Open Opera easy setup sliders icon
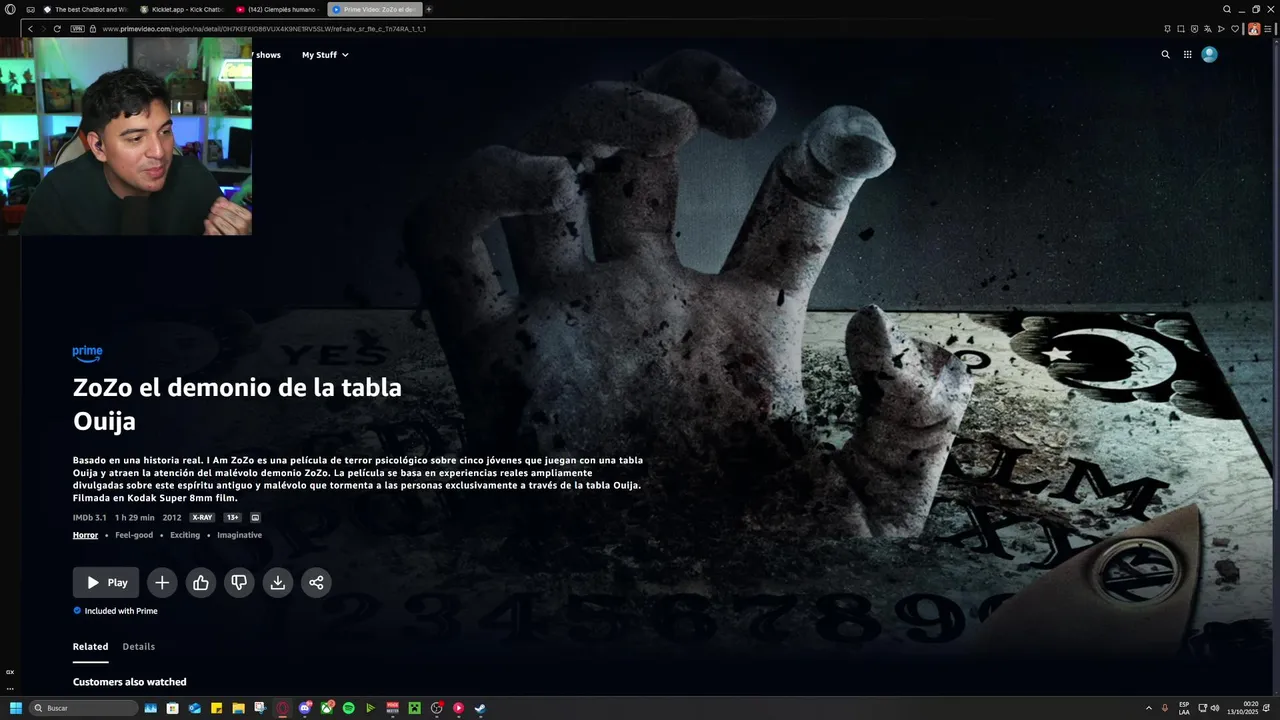 1268,29
